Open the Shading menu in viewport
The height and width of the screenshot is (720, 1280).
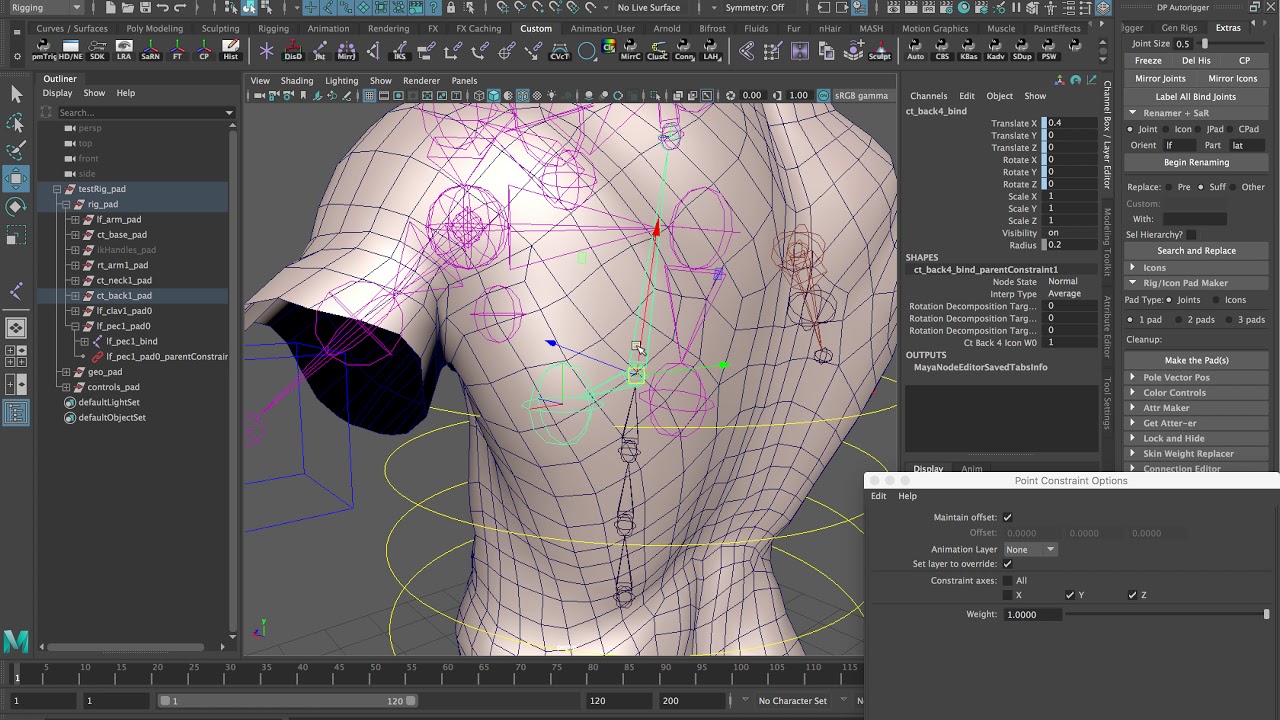[297, 81]
